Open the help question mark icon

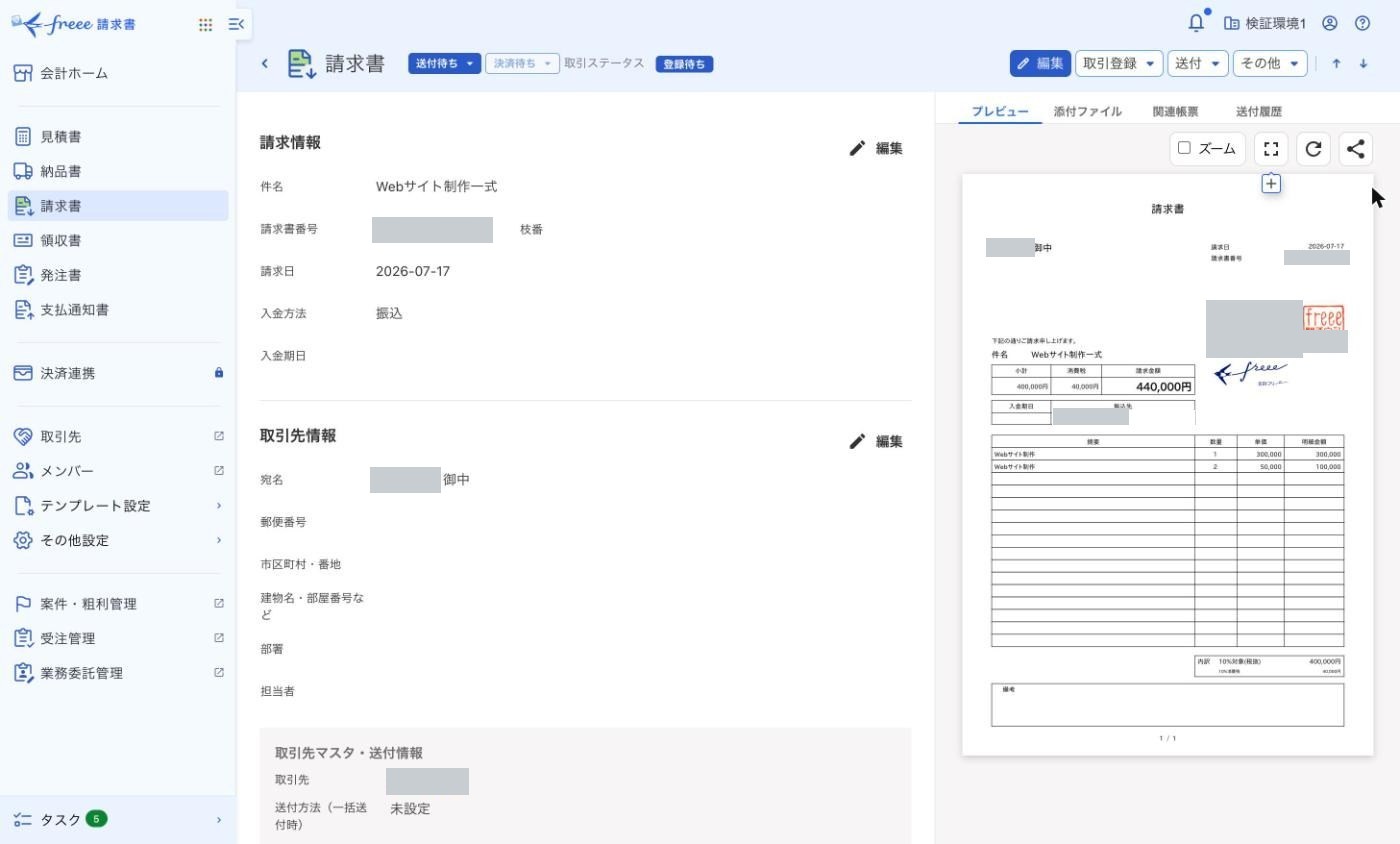1362,23
